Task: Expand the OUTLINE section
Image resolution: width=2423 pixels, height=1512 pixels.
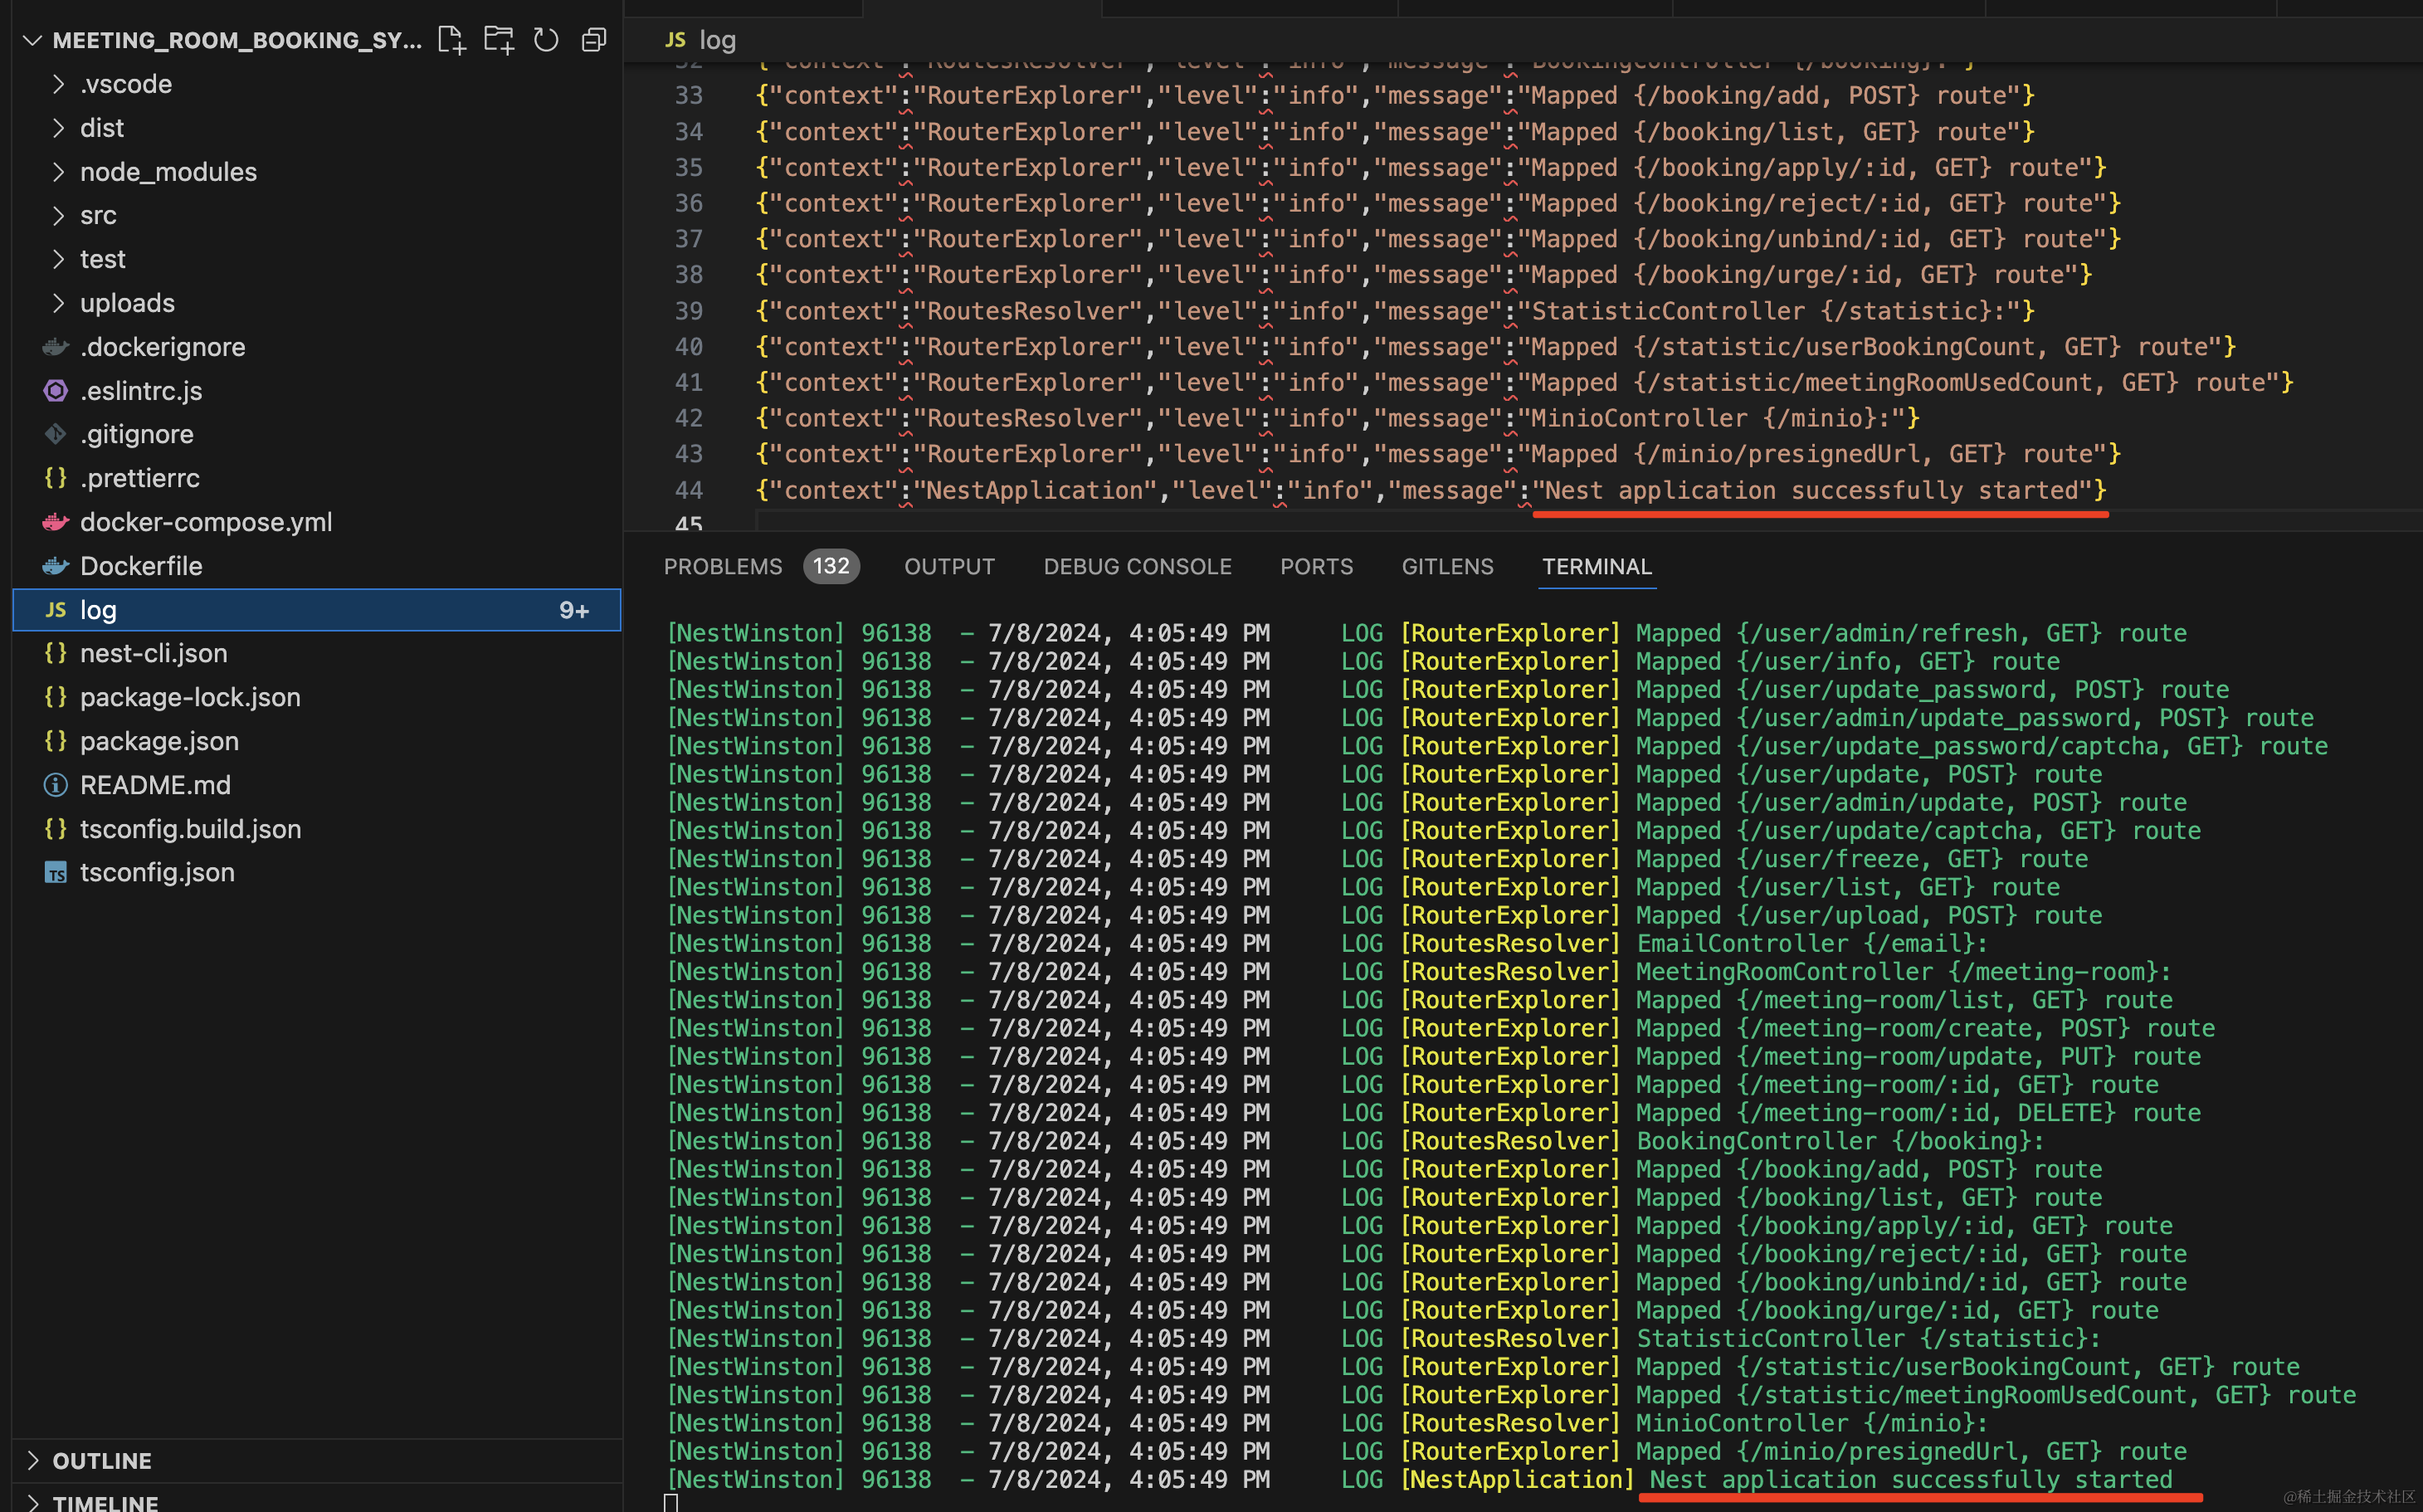Action: [x=101, y=1461]
